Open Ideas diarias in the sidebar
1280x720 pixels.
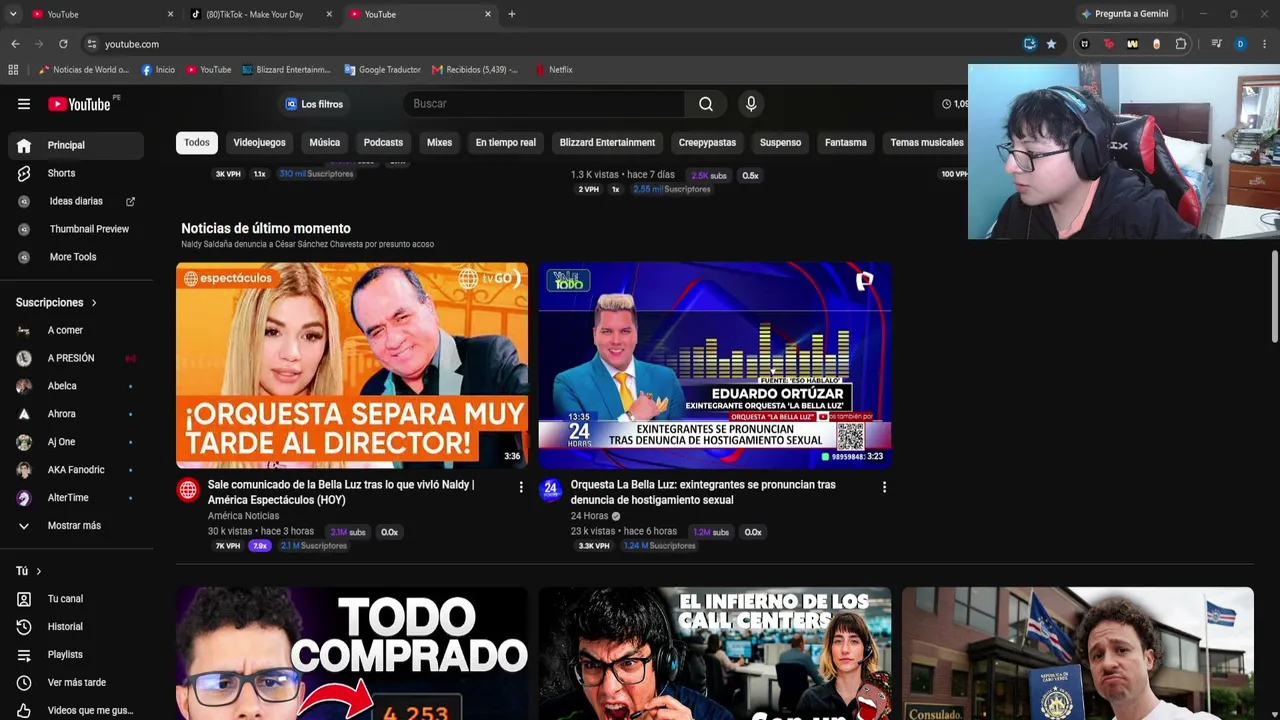(x=76, y=201)
